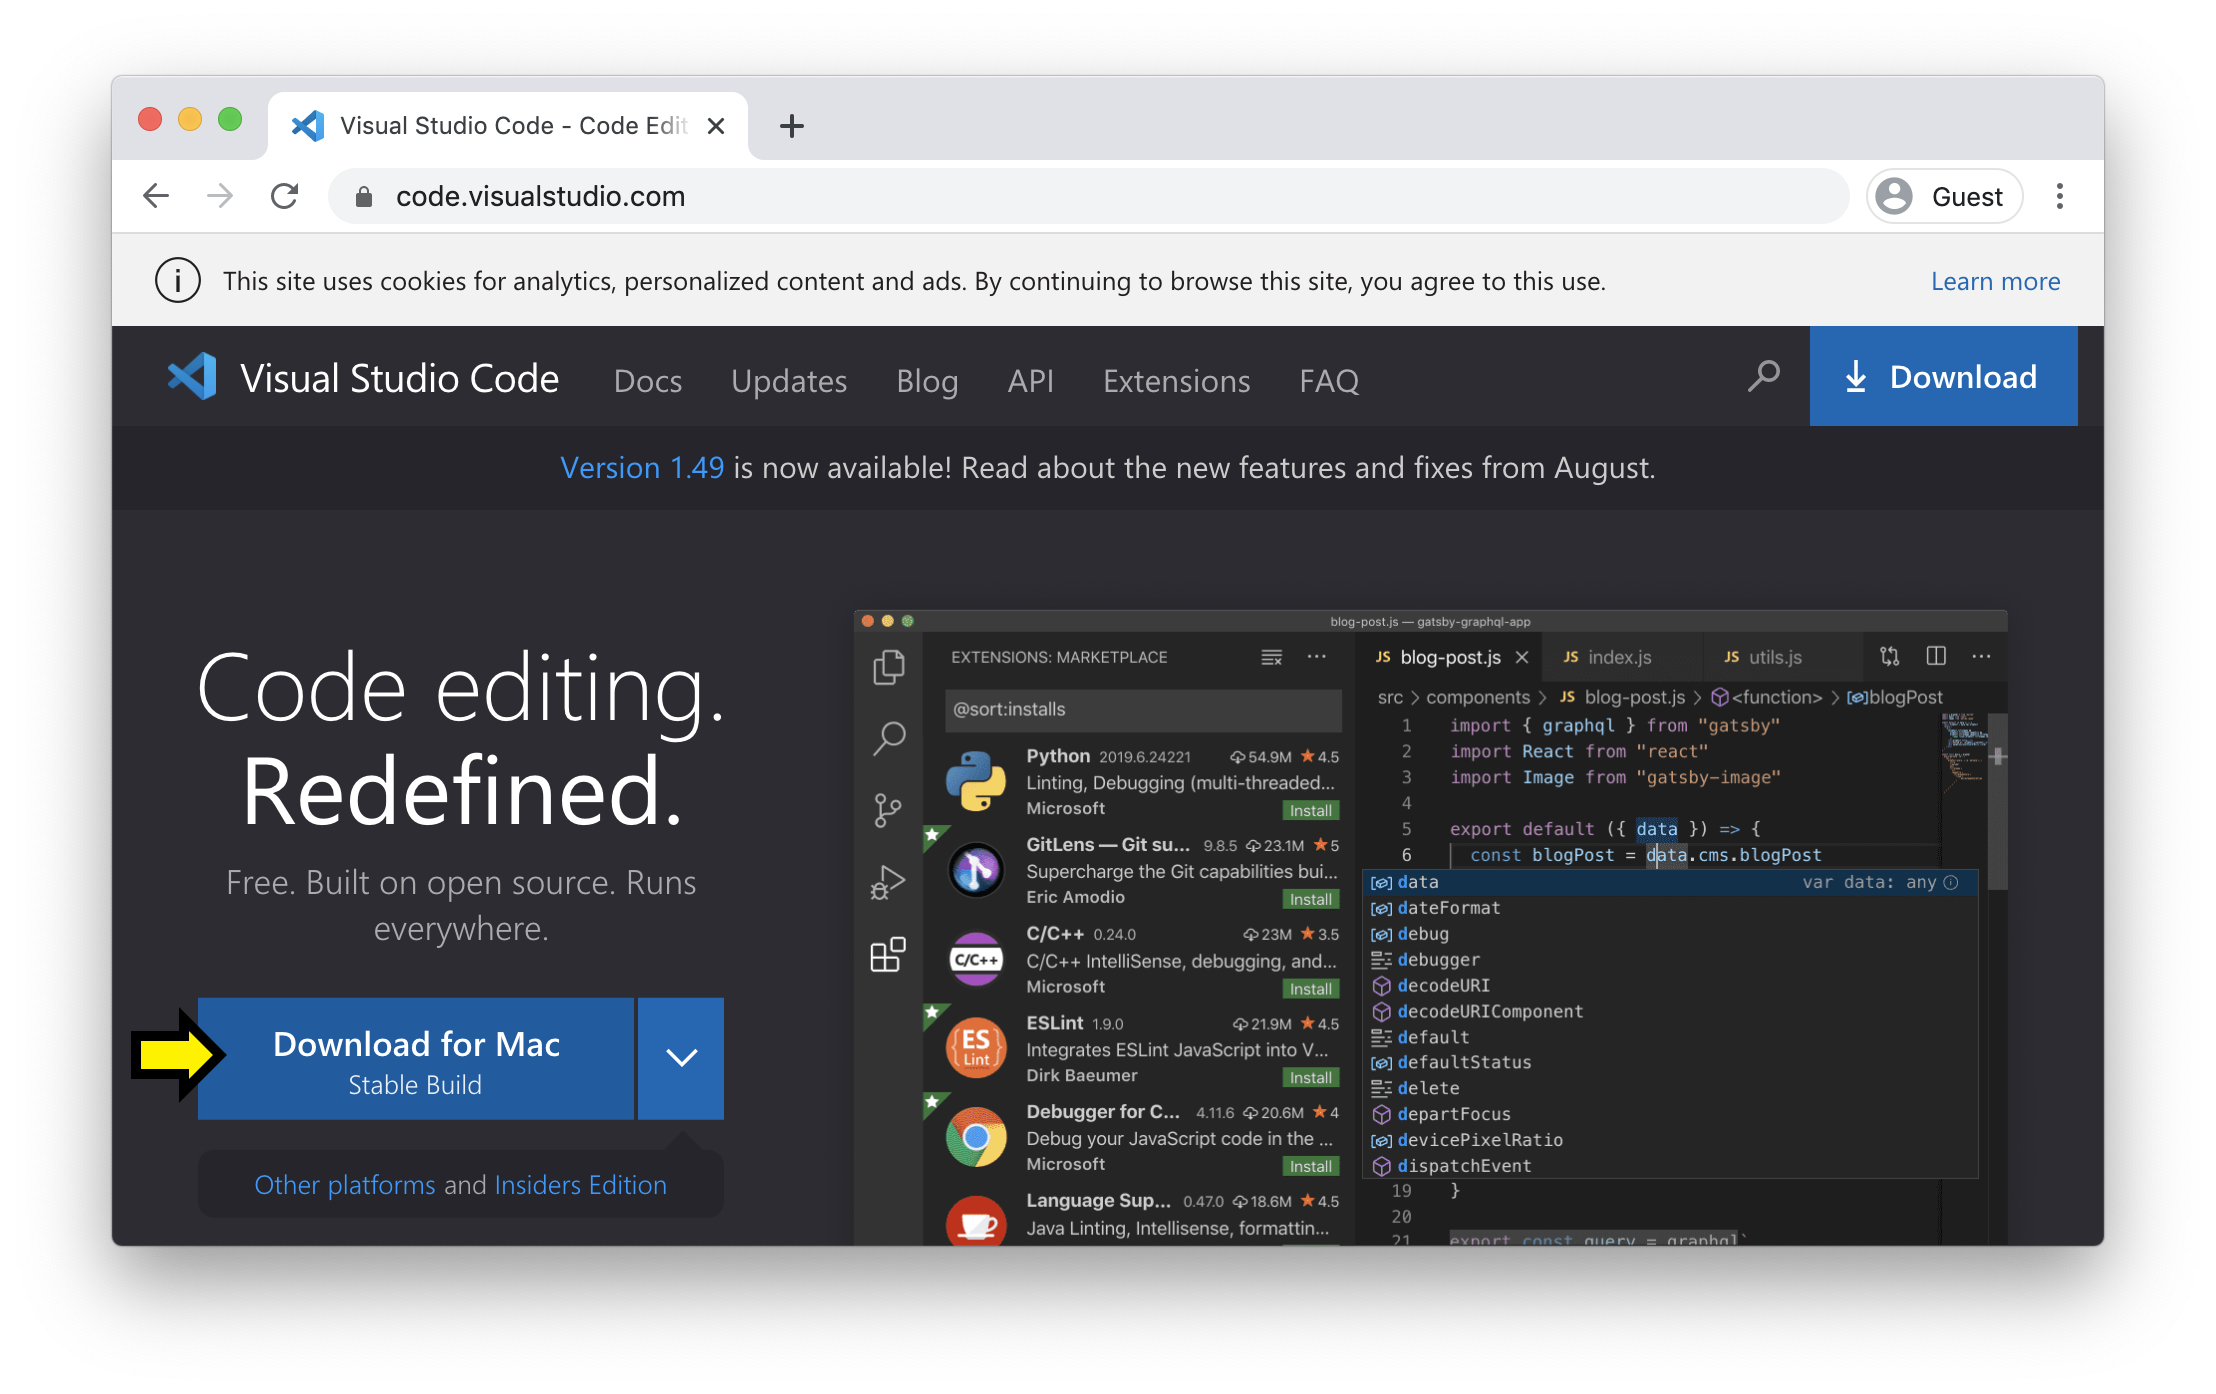Open Chrome's three-dot menu
The height and width of the screenshot is (1394, 2216).
[2059, 196]
